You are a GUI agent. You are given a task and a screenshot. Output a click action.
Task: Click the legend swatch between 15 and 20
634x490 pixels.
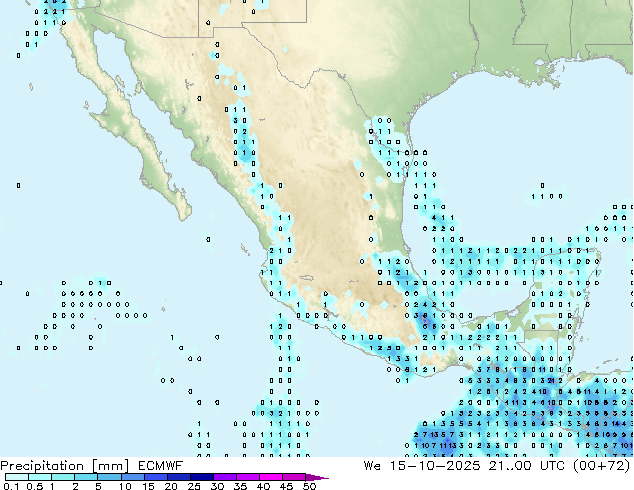[155, 477]
